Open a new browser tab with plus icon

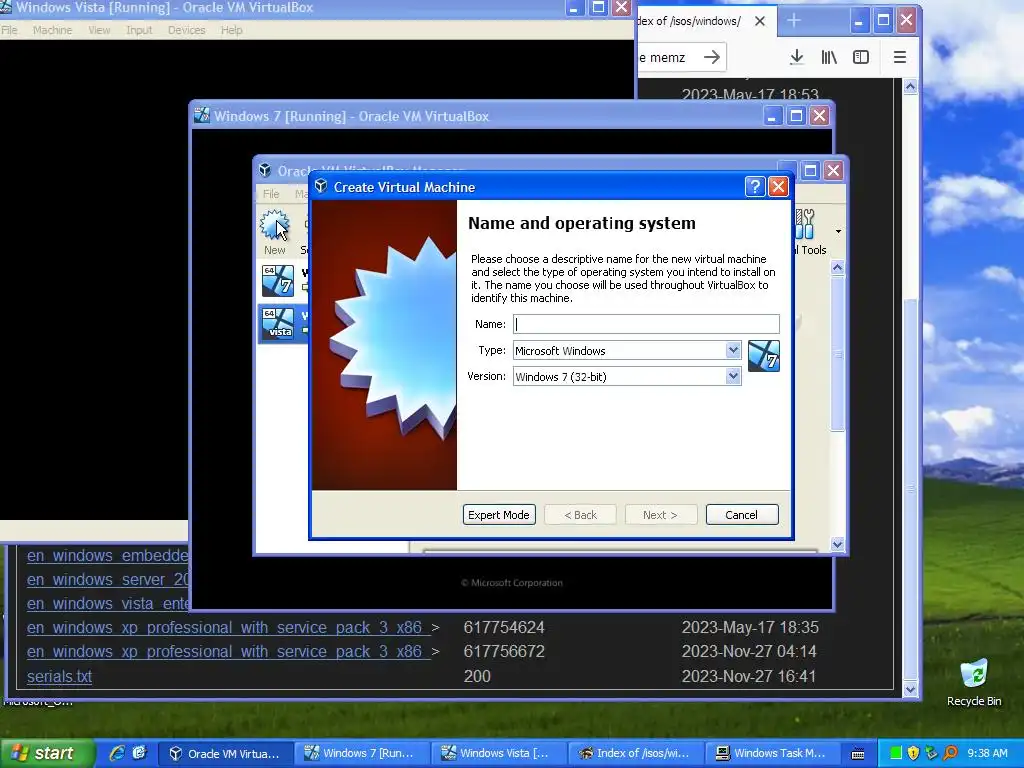pos(793,21)
